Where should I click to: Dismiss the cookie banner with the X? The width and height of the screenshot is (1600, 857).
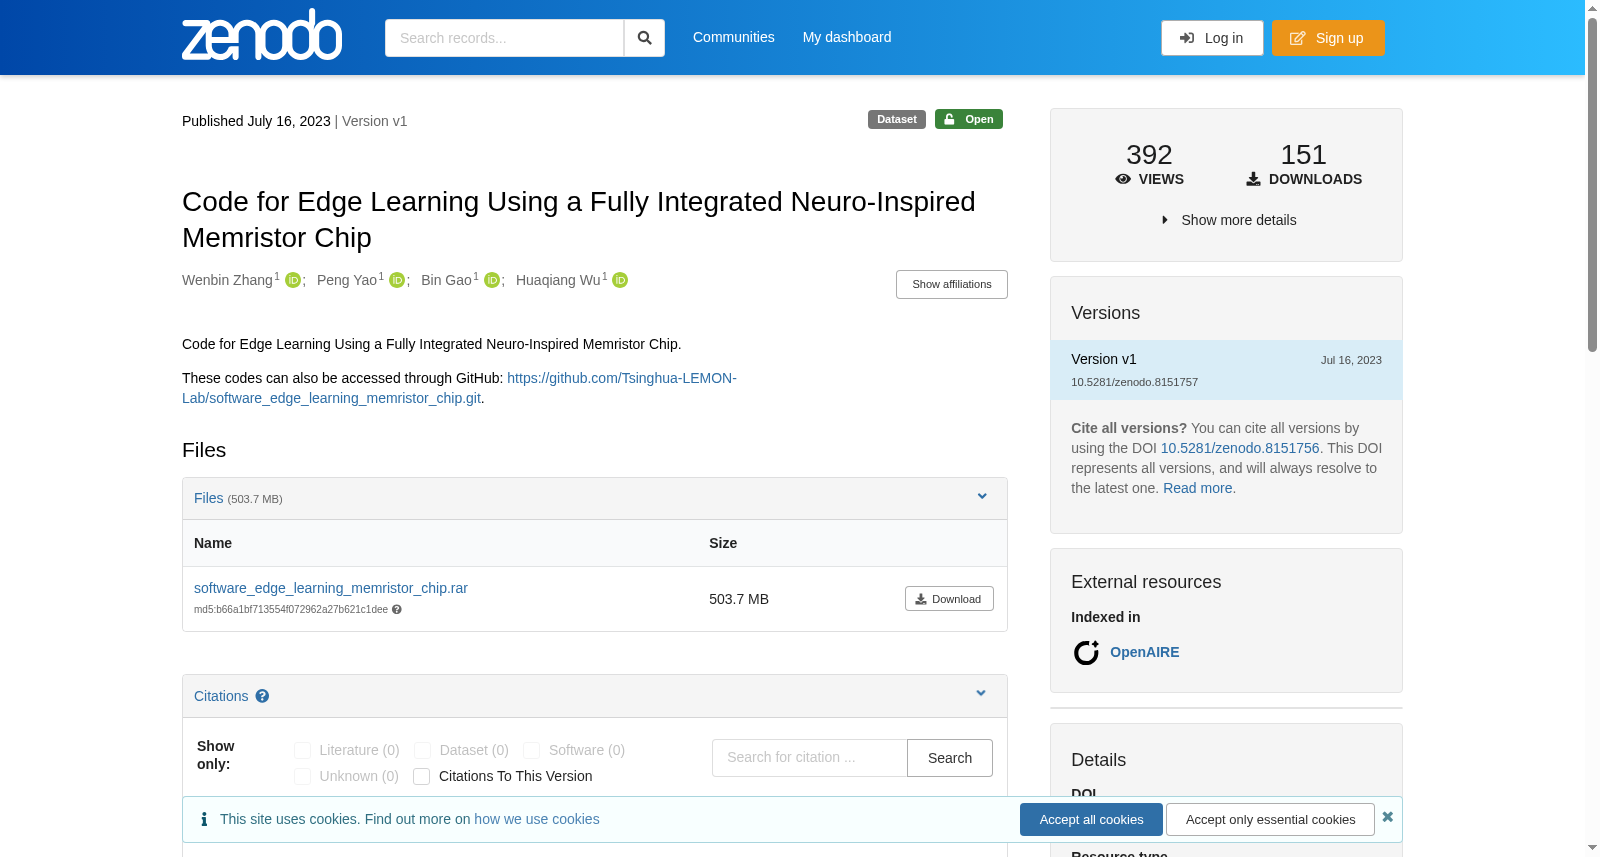point(1387,817)
